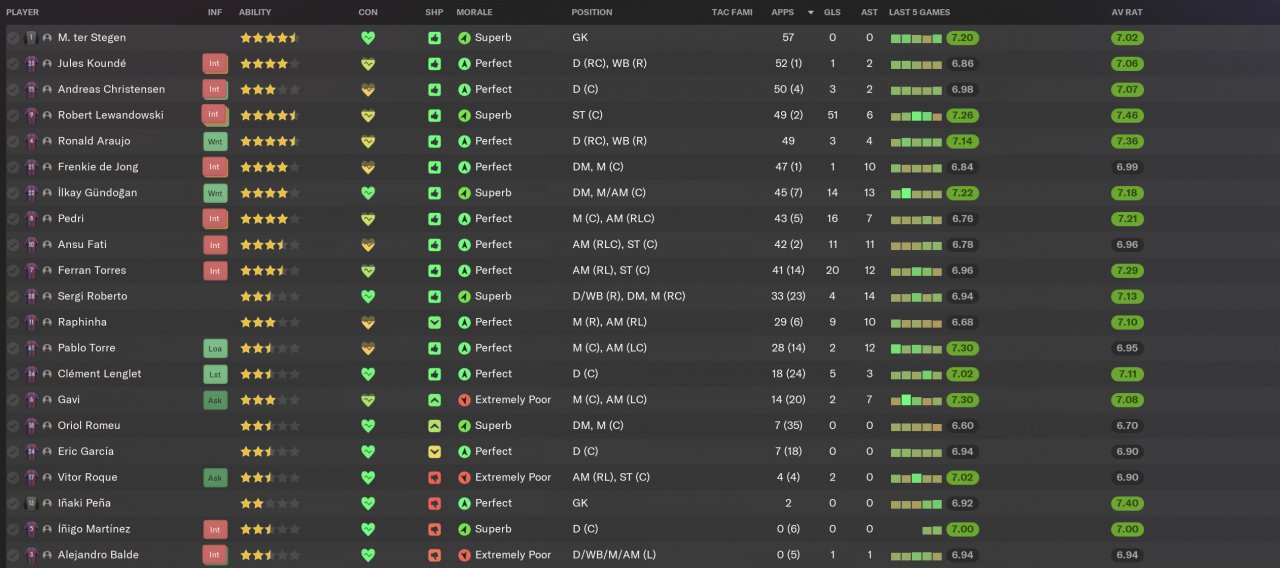Sort the table by the PLAYER column header

coord(22,12)
